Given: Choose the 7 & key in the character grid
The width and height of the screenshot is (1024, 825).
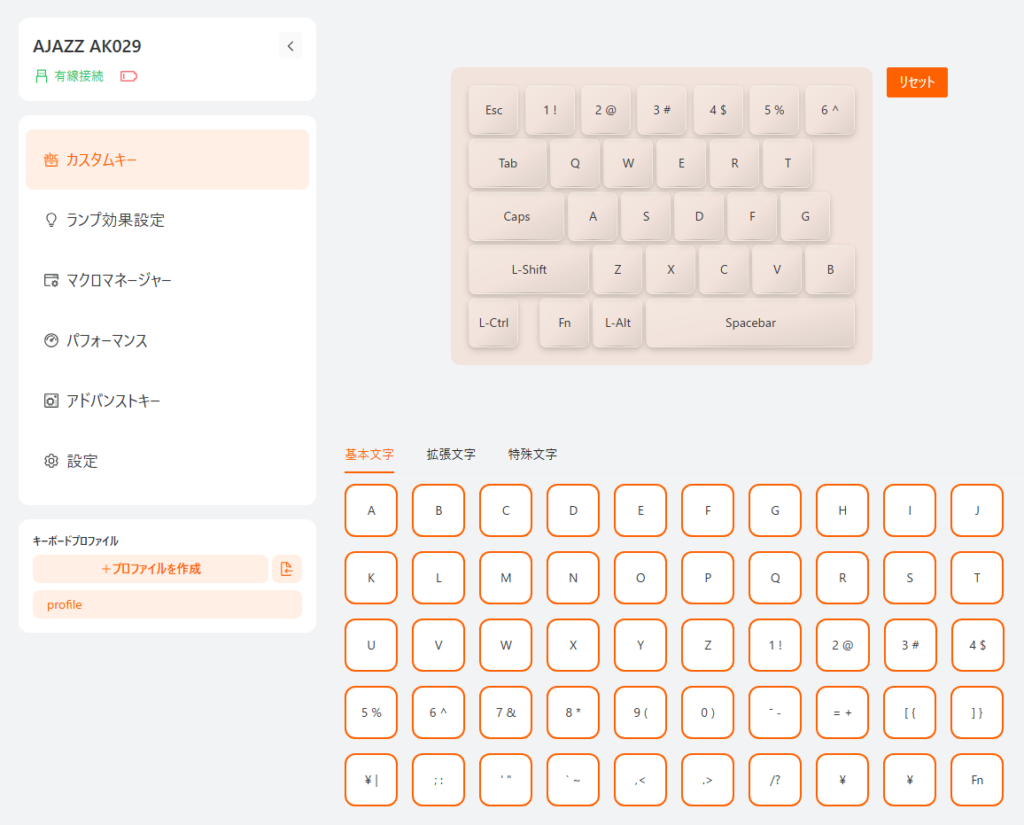Looking at the screenshot, I should (505, 712).
